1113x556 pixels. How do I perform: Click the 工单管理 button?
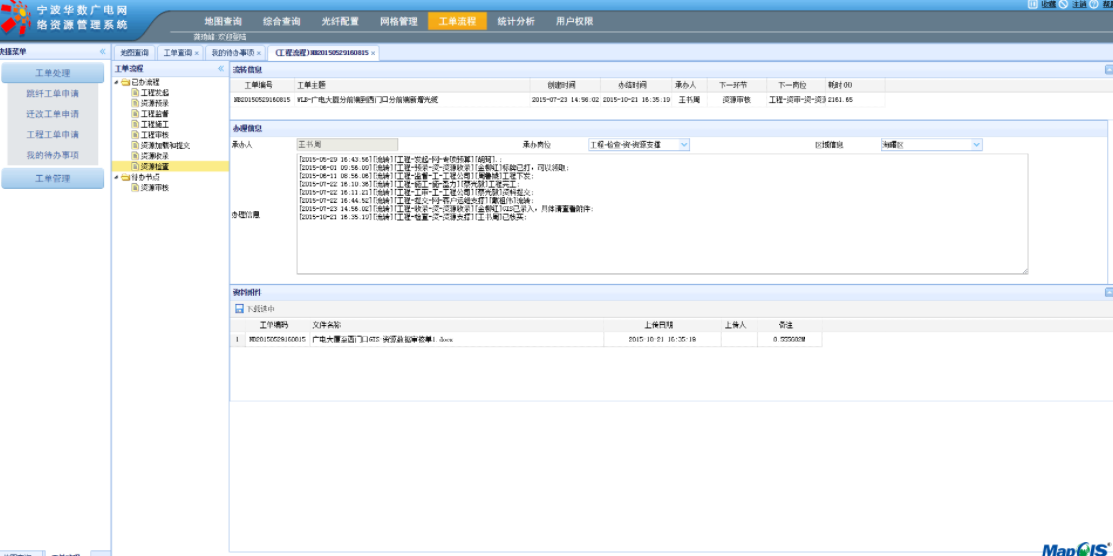coord(52,178)
